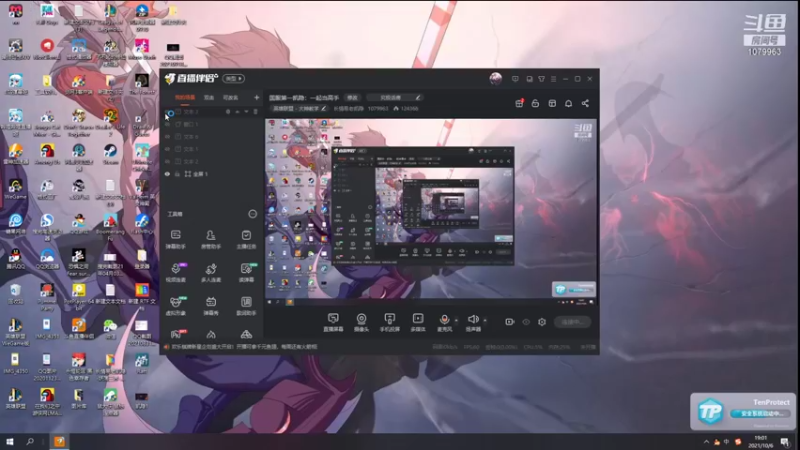This screenshot has height=450, width=800.
Task: Open the 弹幕助手 tool
Action: tap(176, 239)
